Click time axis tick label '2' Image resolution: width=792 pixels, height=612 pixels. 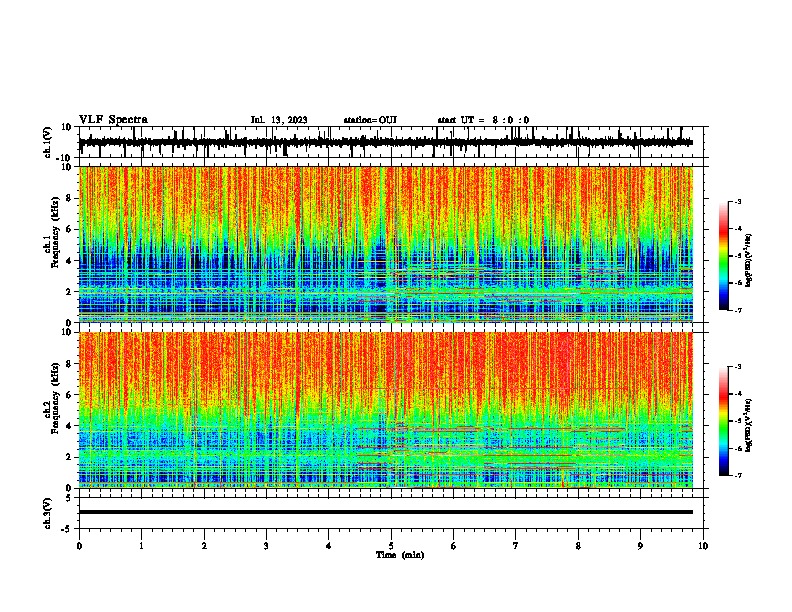click(204, 546)
